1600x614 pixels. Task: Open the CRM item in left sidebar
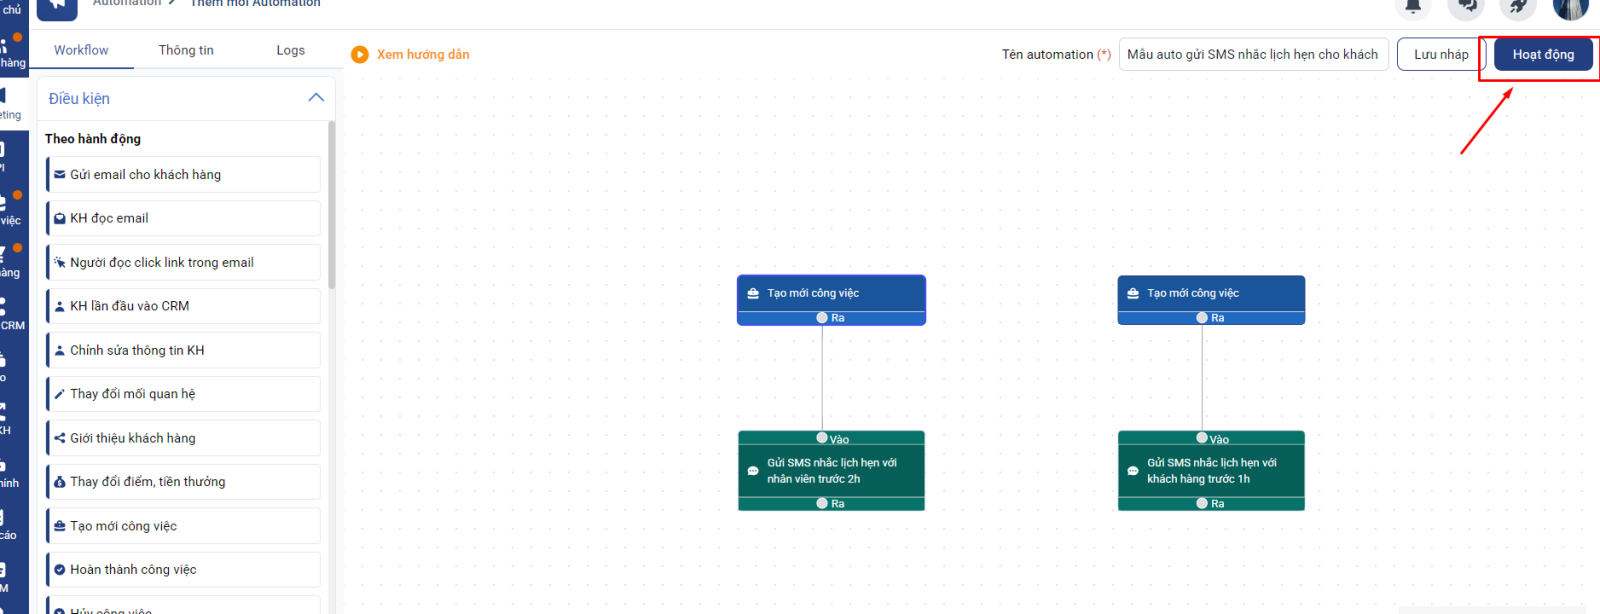[x=10, y=314]
